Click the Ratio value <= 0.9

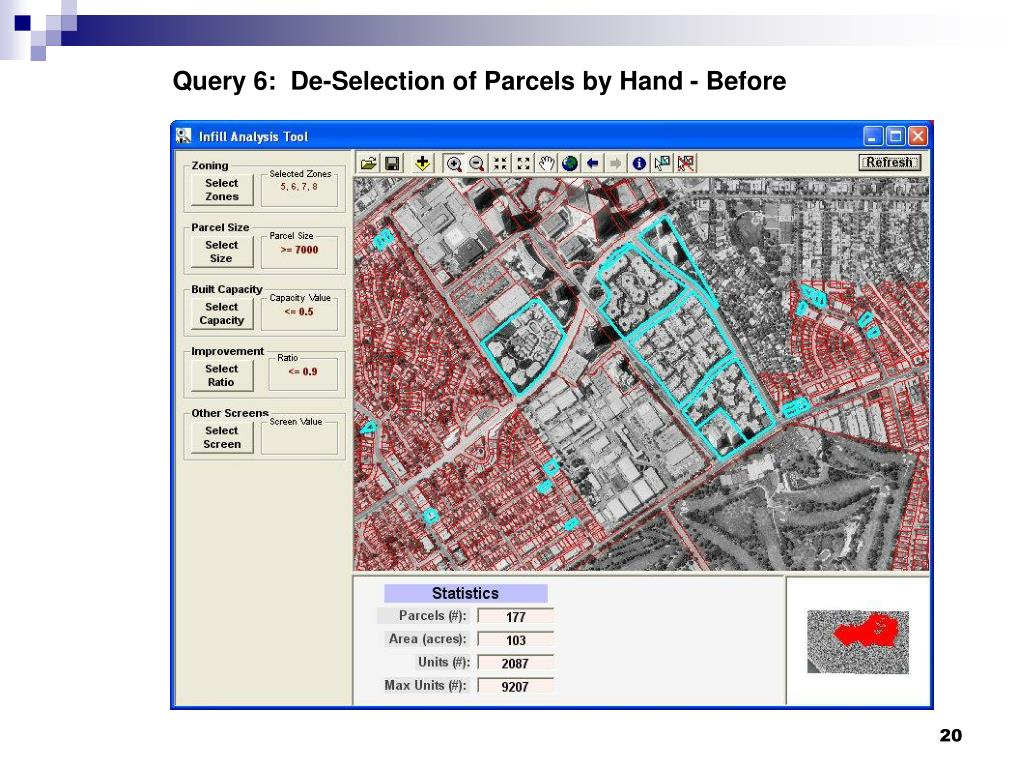303,372
